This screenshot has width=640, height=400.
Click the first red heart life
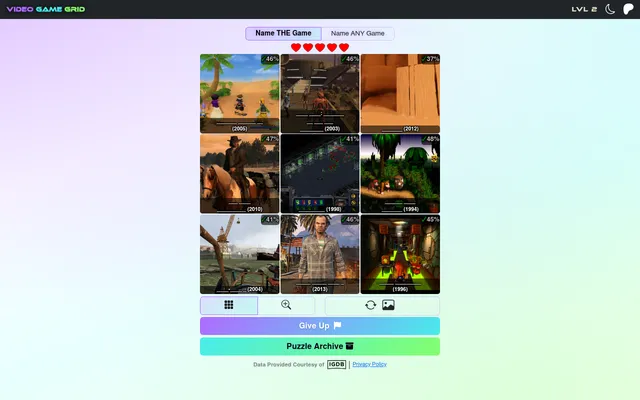click(296, 48)
